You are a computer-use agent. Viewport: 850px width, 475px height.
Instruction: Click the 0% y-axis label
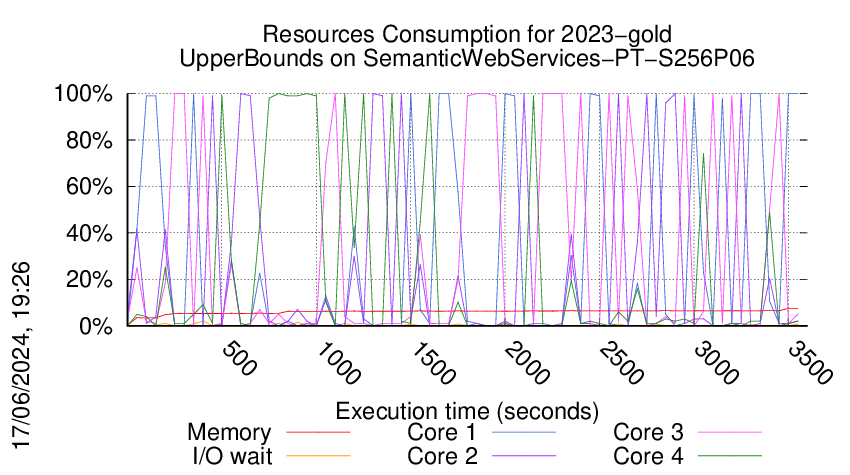(96, 326)
